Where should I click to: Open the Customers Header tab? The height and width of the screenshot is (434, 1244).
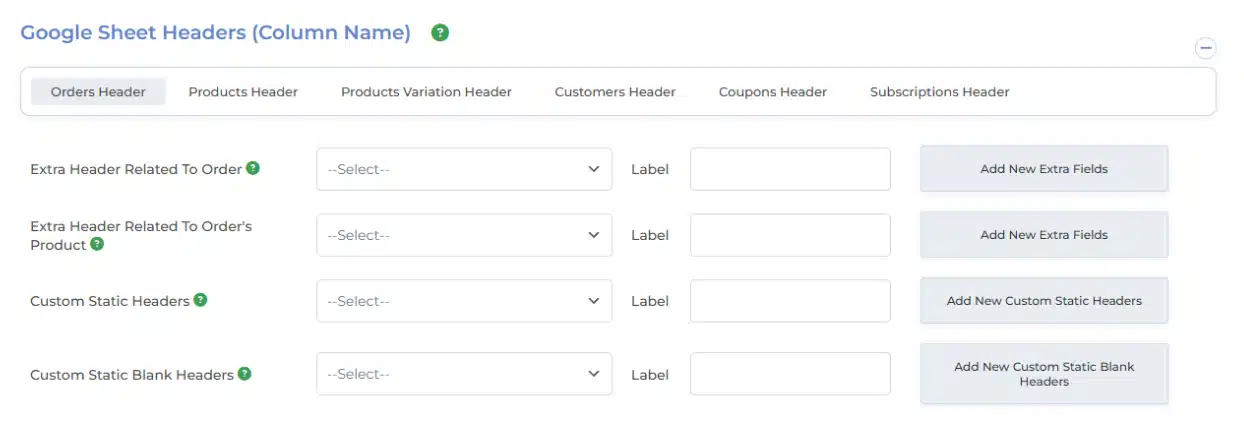(615, 92)
